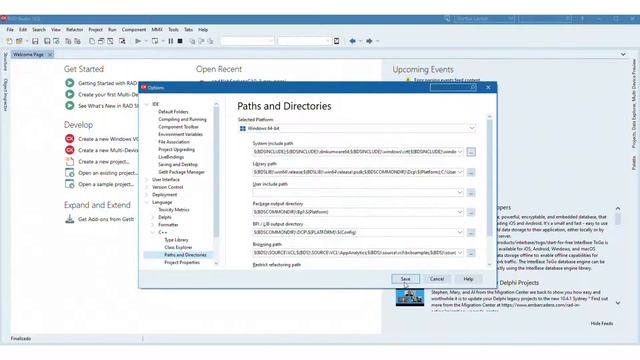The width and height of the screenshot is (640, 360).
Task: Select Environment Variables in options tree
Action: 180,134
